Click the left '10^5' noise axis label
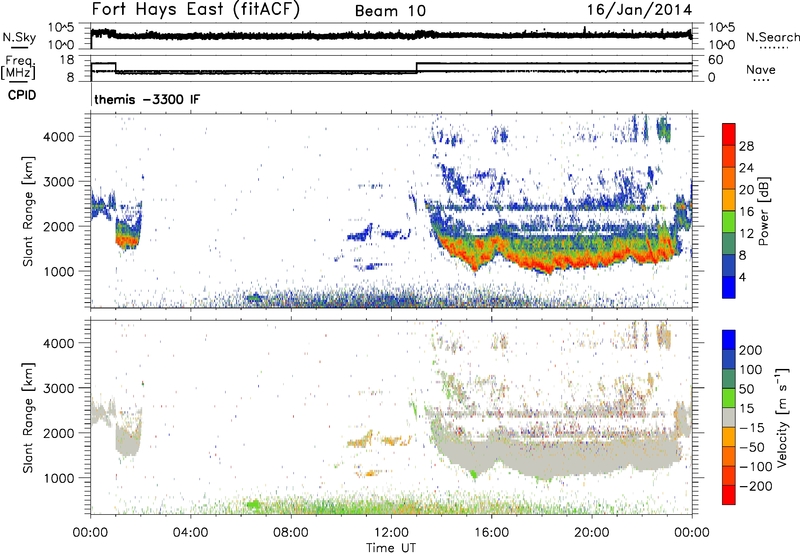The image size is (800, 554). click(61, 28)
